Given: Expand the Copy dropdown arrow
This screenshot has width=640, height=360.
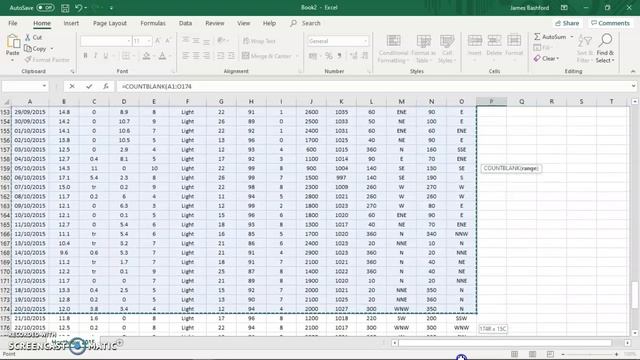Looking at the screenshot, I should tap(52, 49).
